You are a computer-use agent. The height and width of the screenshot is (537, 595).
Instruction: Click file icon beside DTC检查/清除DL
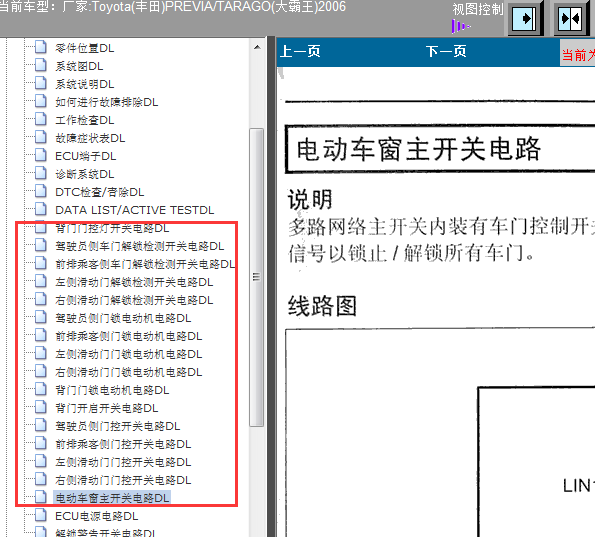coord(41,191)
